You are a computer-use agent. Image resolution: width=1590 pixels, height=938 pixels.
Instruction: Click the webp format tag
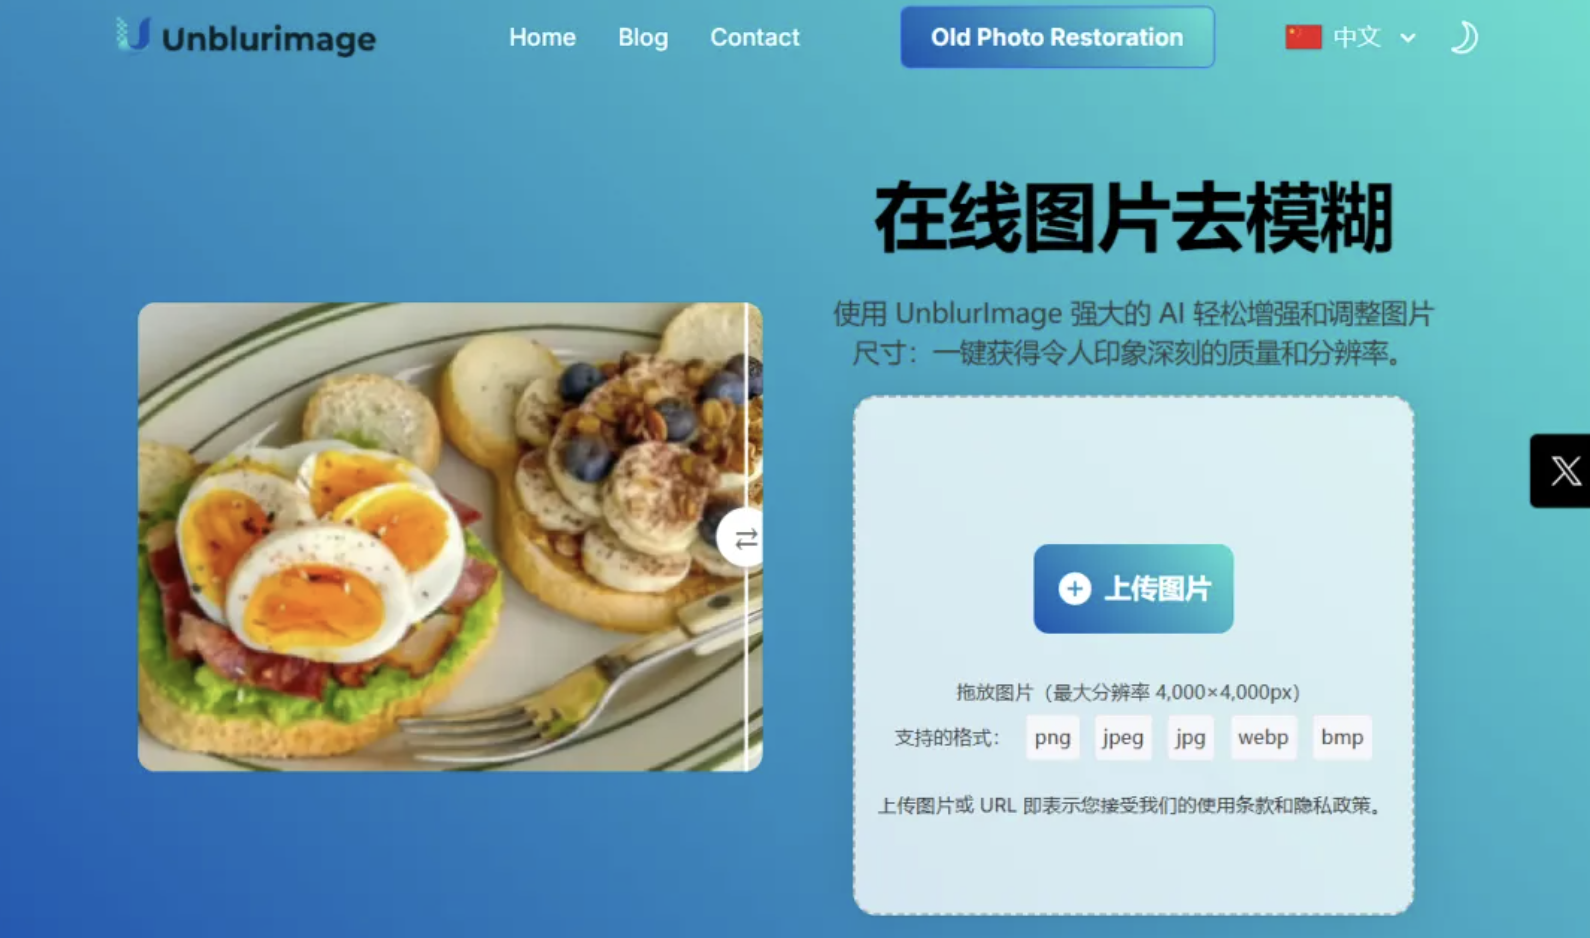[x=1263, y=737]
